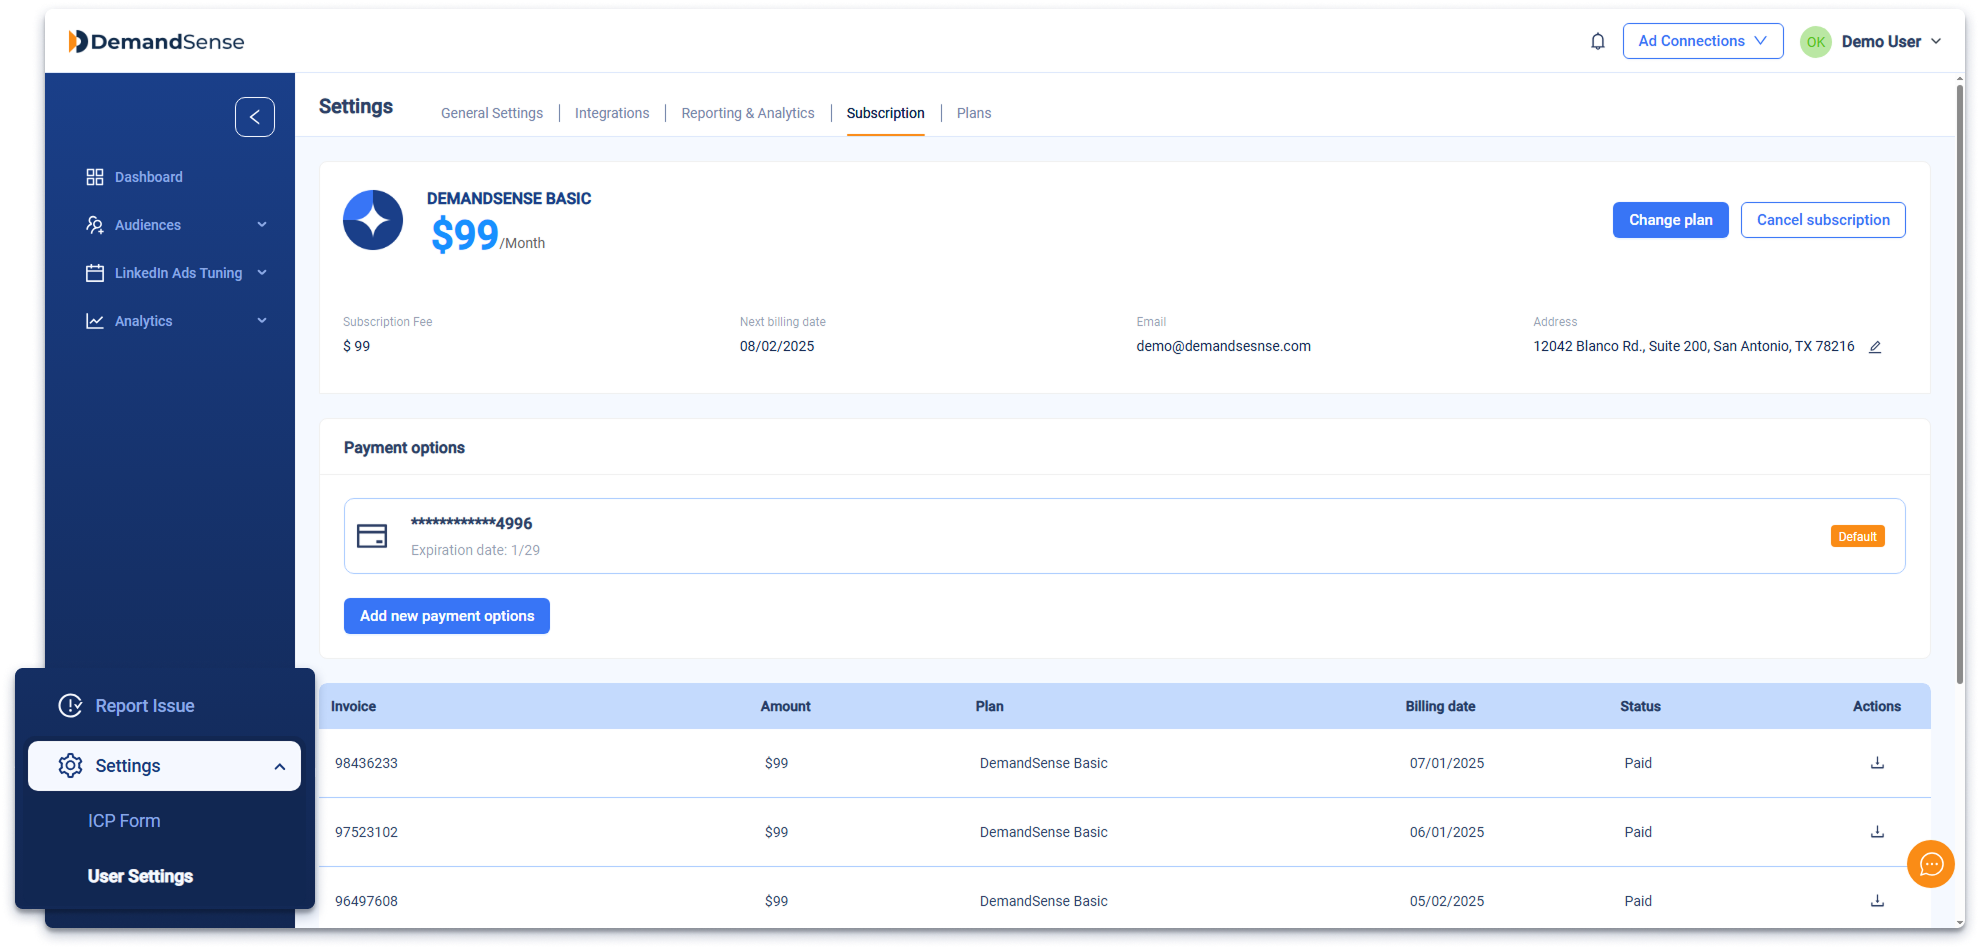Click the Report Issue link
Viewport: 1980px width, 949px height.
[145, 706]
